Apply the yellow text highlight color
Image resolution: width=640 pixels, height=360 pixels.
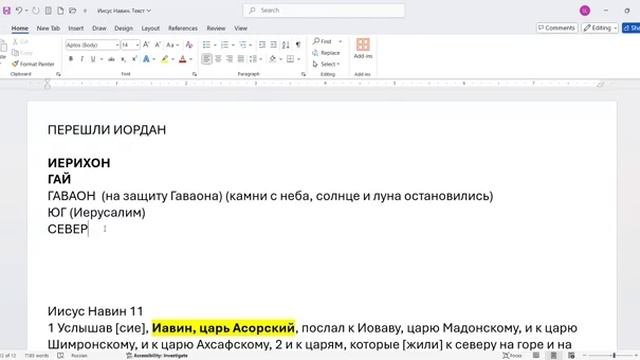pos(164,60)
